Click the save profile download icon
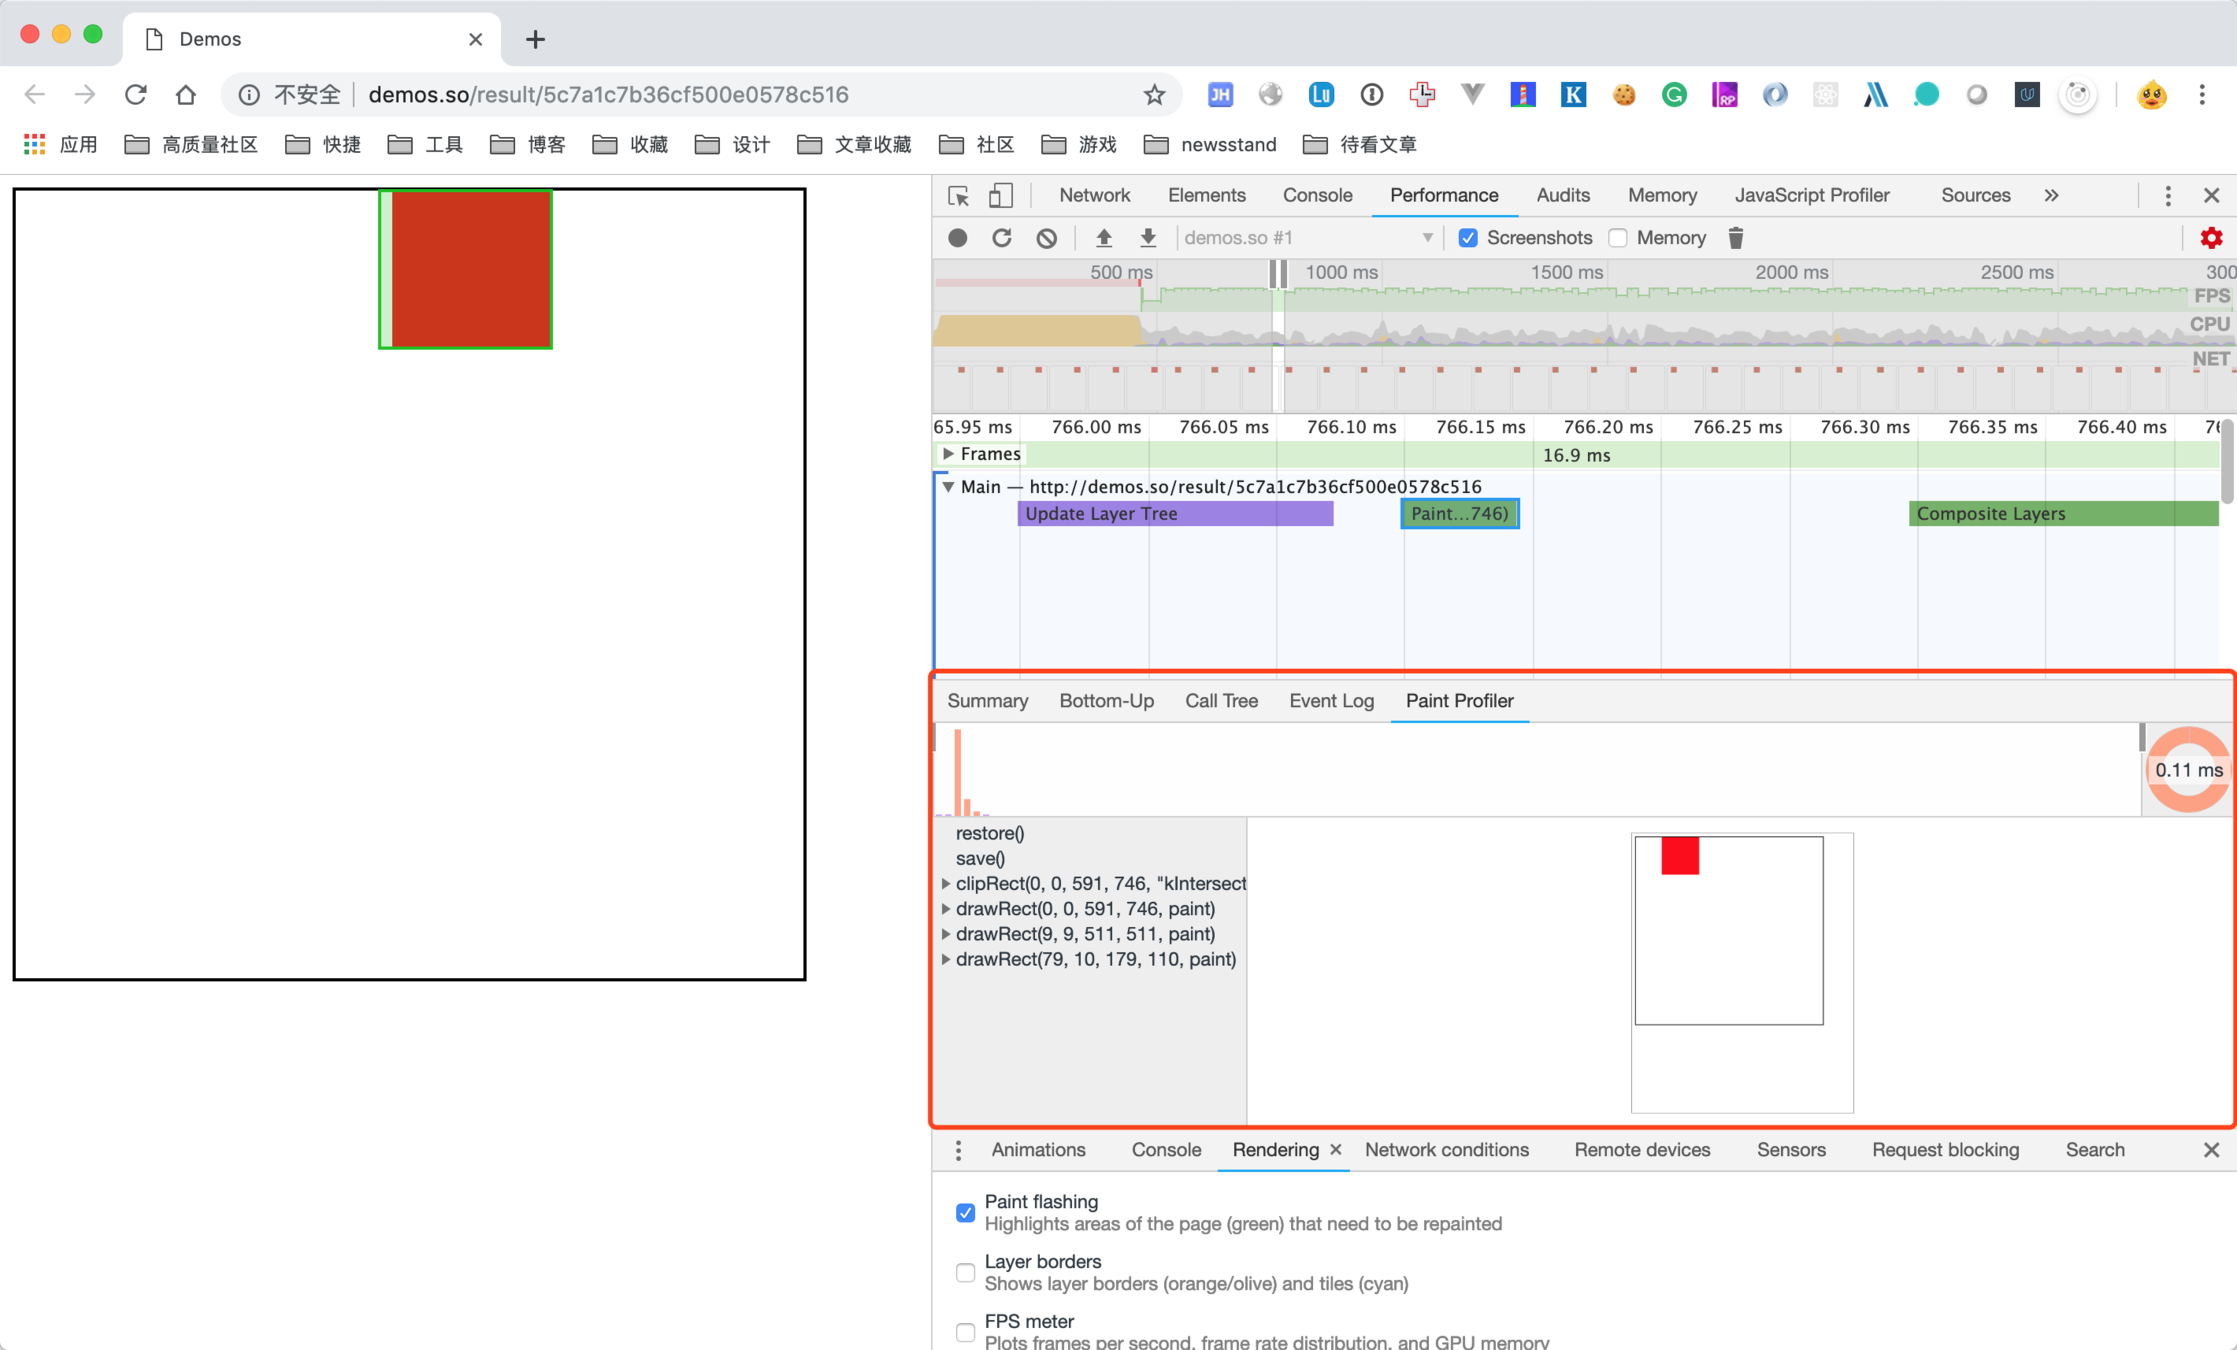This screenshot has height=1350, width=2237. click(x=1148, y=238)
